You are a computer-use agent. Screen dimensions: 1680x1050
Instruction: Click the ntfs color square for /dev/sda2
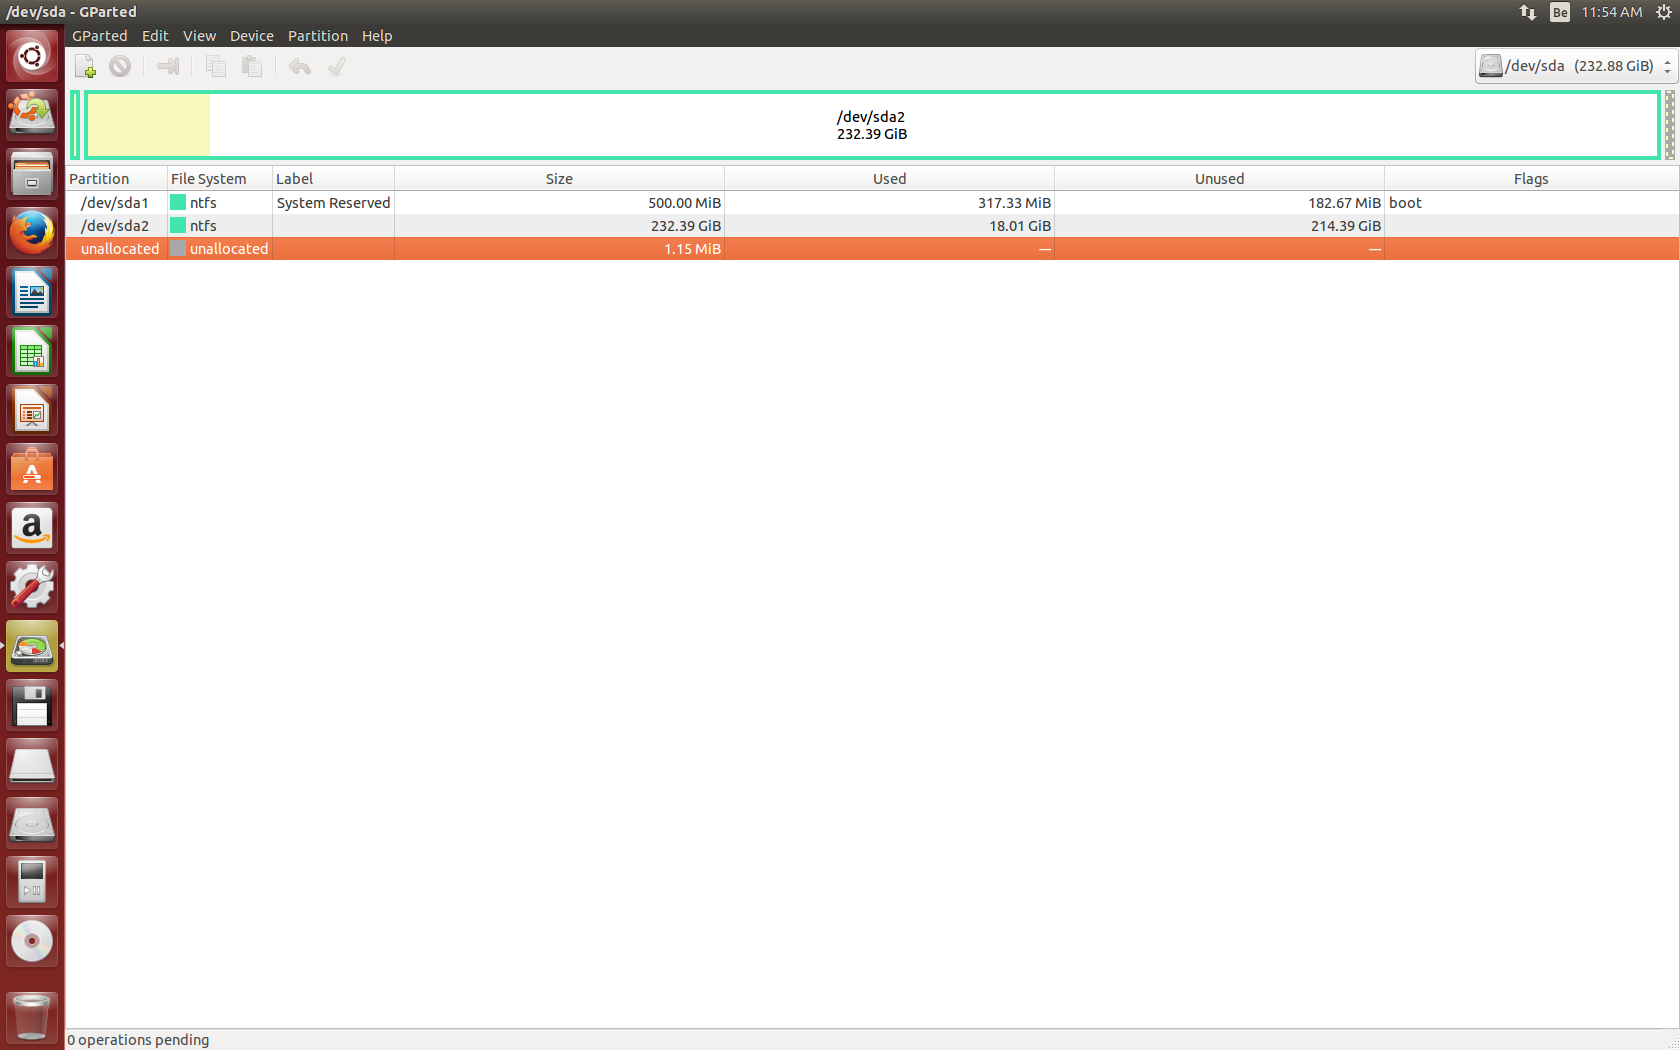pos(178,226)
